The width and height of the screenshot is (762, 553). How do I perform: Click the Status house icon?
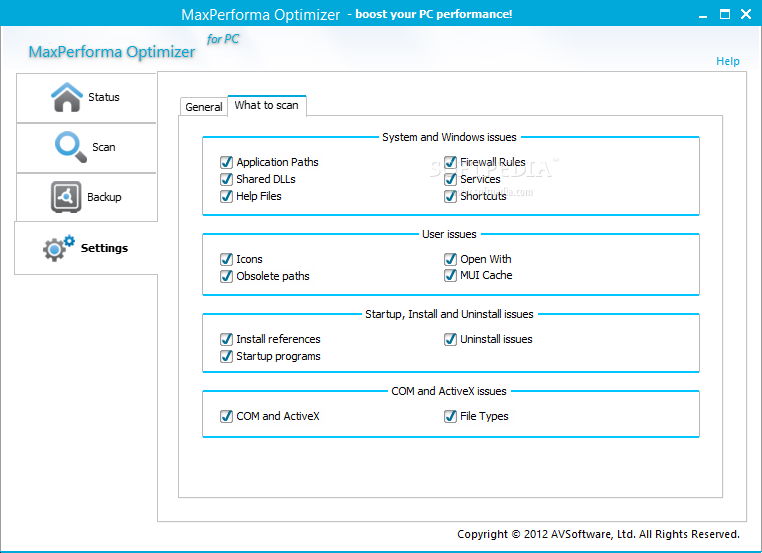pos(67,97)
